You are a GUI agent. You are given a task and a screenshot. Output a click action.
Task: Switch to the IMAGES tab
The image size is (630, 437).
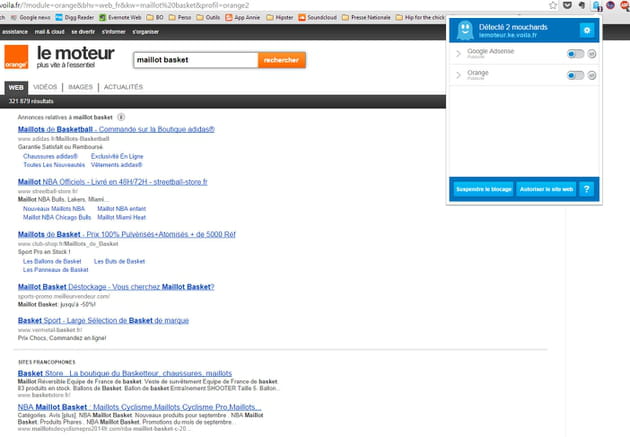pos(80,87)
